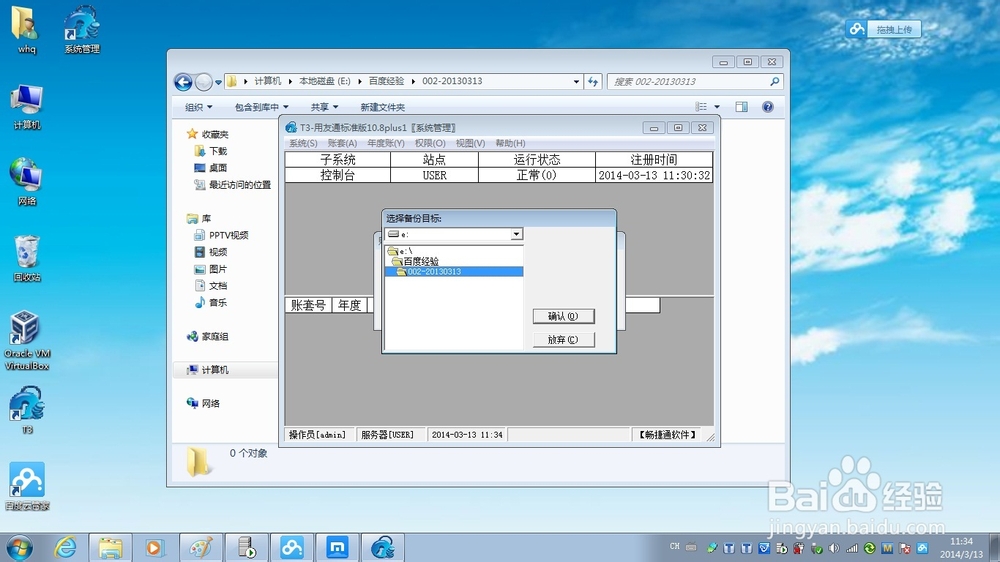Launch Internet Explorer from taskbar
The image size is (1000, 562).
pyautogui.click(x=65, y=547)
